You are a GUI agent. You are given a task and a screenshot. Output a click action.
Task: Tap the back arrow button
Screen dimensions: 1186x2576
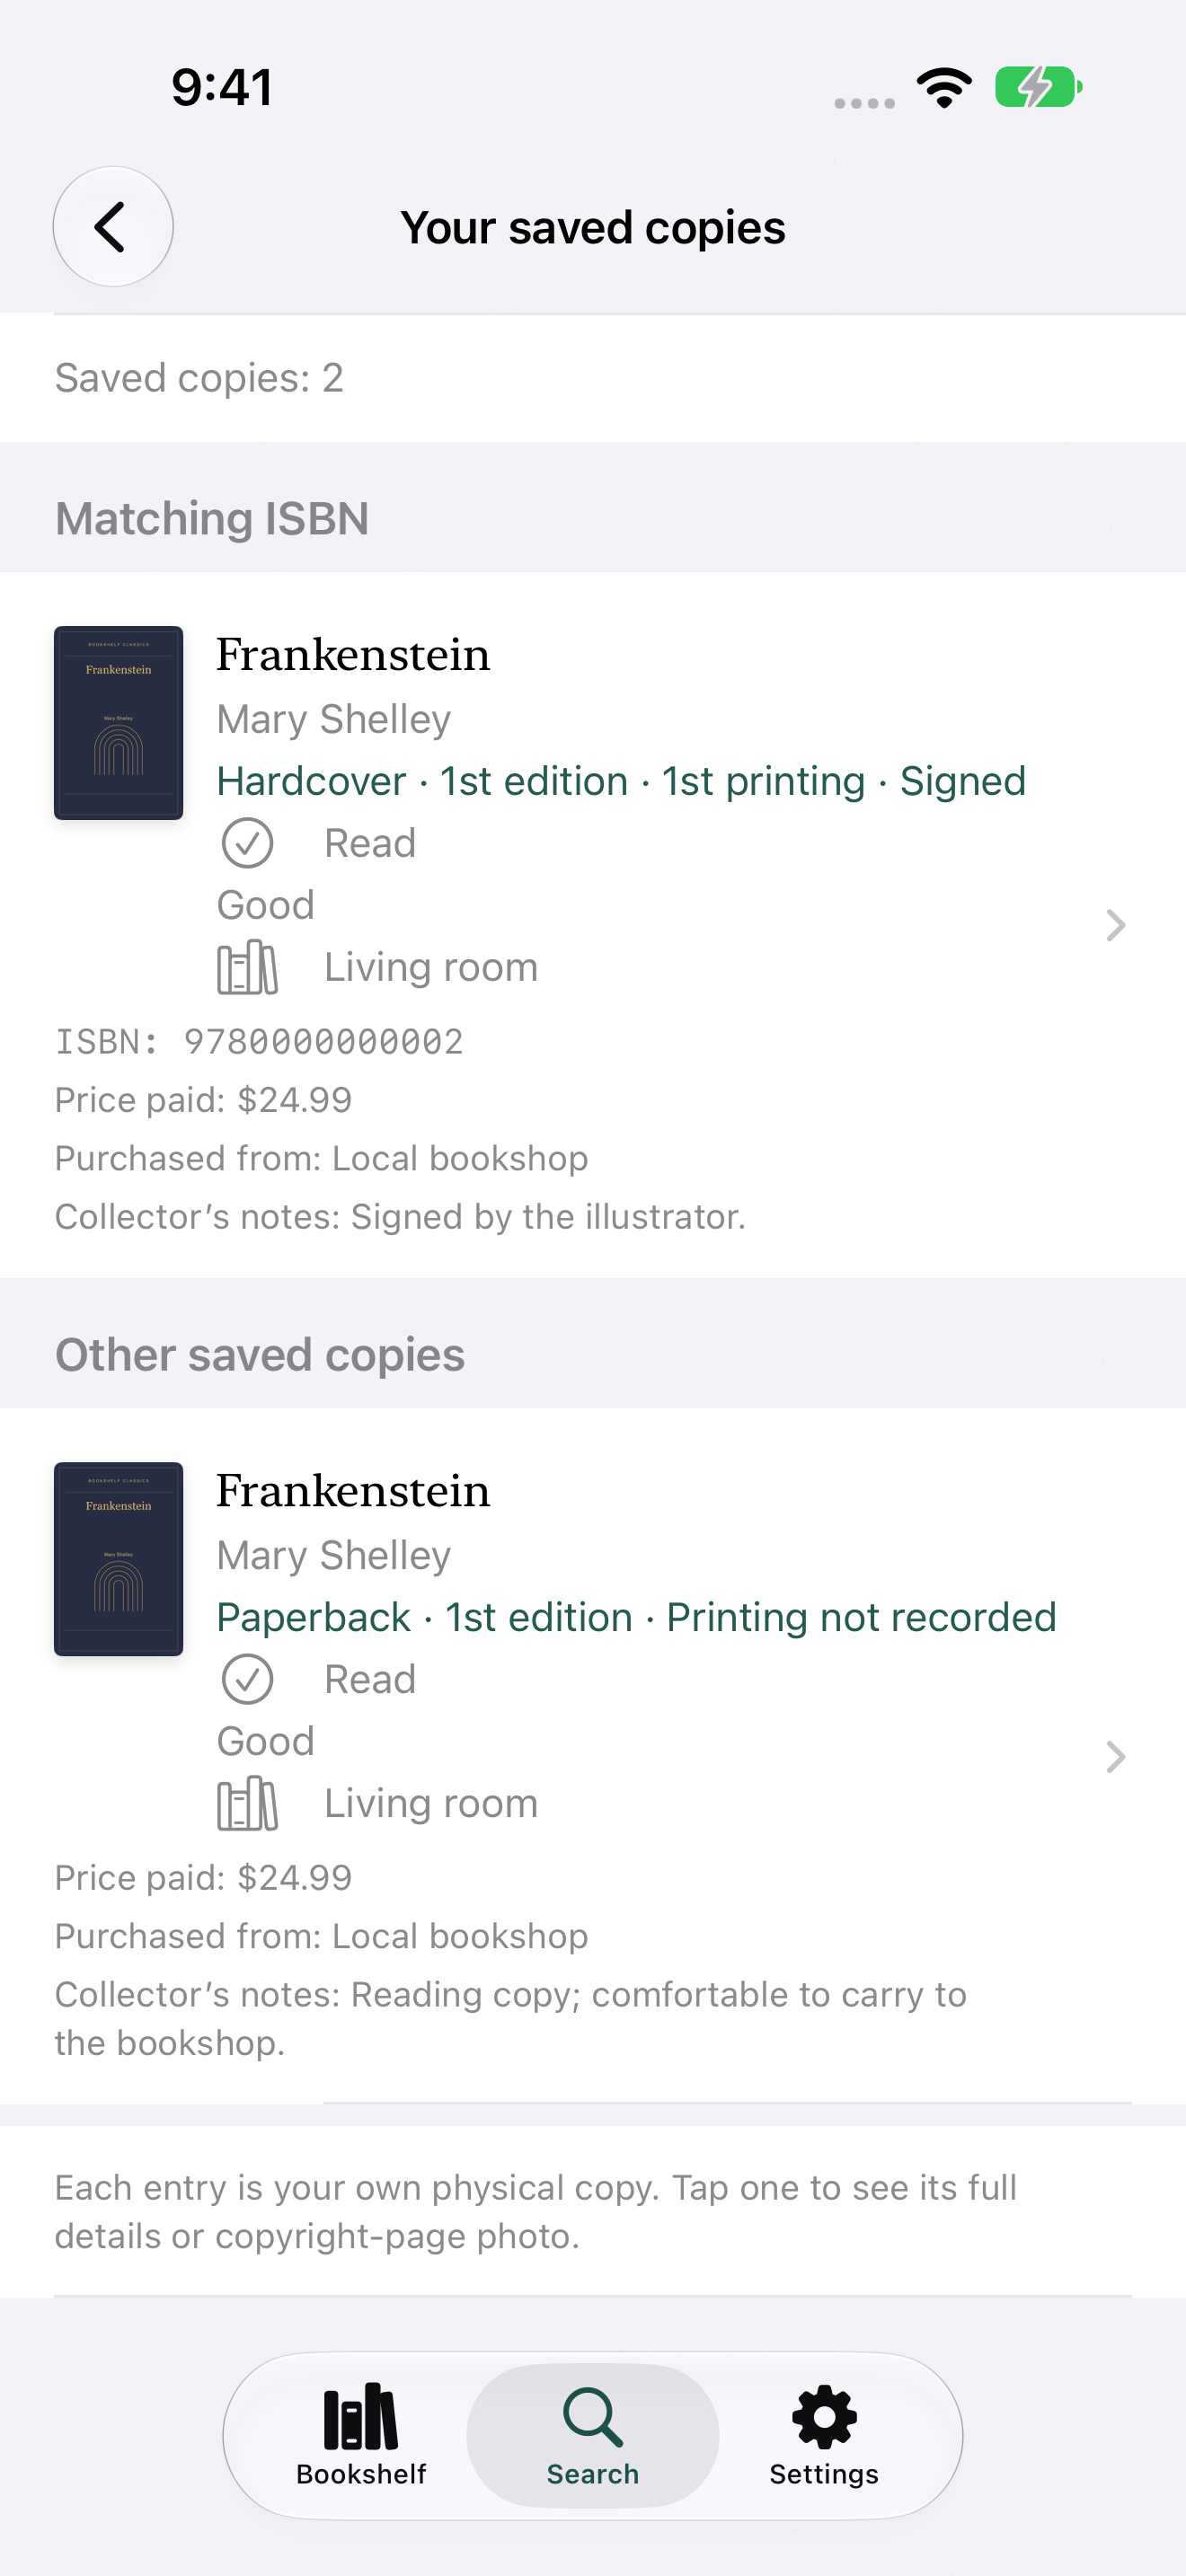pos(113,227)
